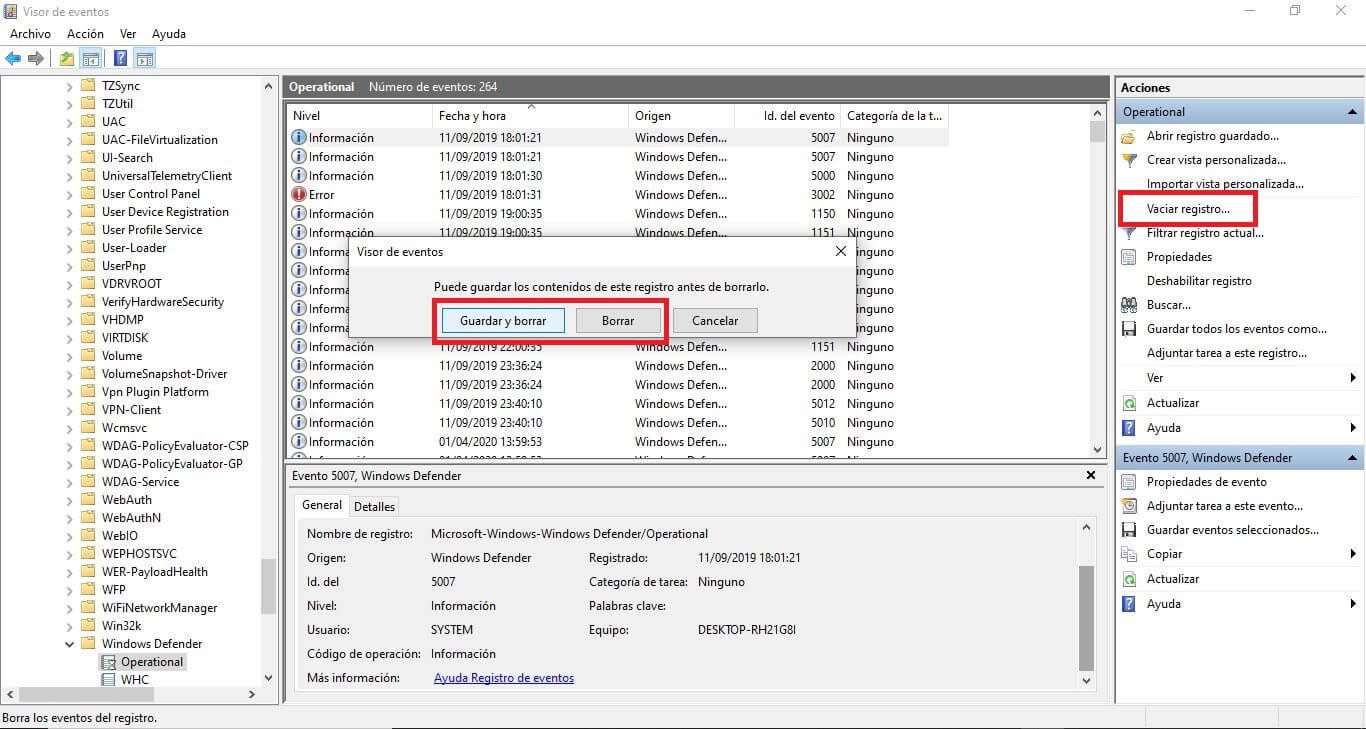Screen dimensions: 1366x729
Task: Click the Error level icon in event list
Action: tap(298, 195)
